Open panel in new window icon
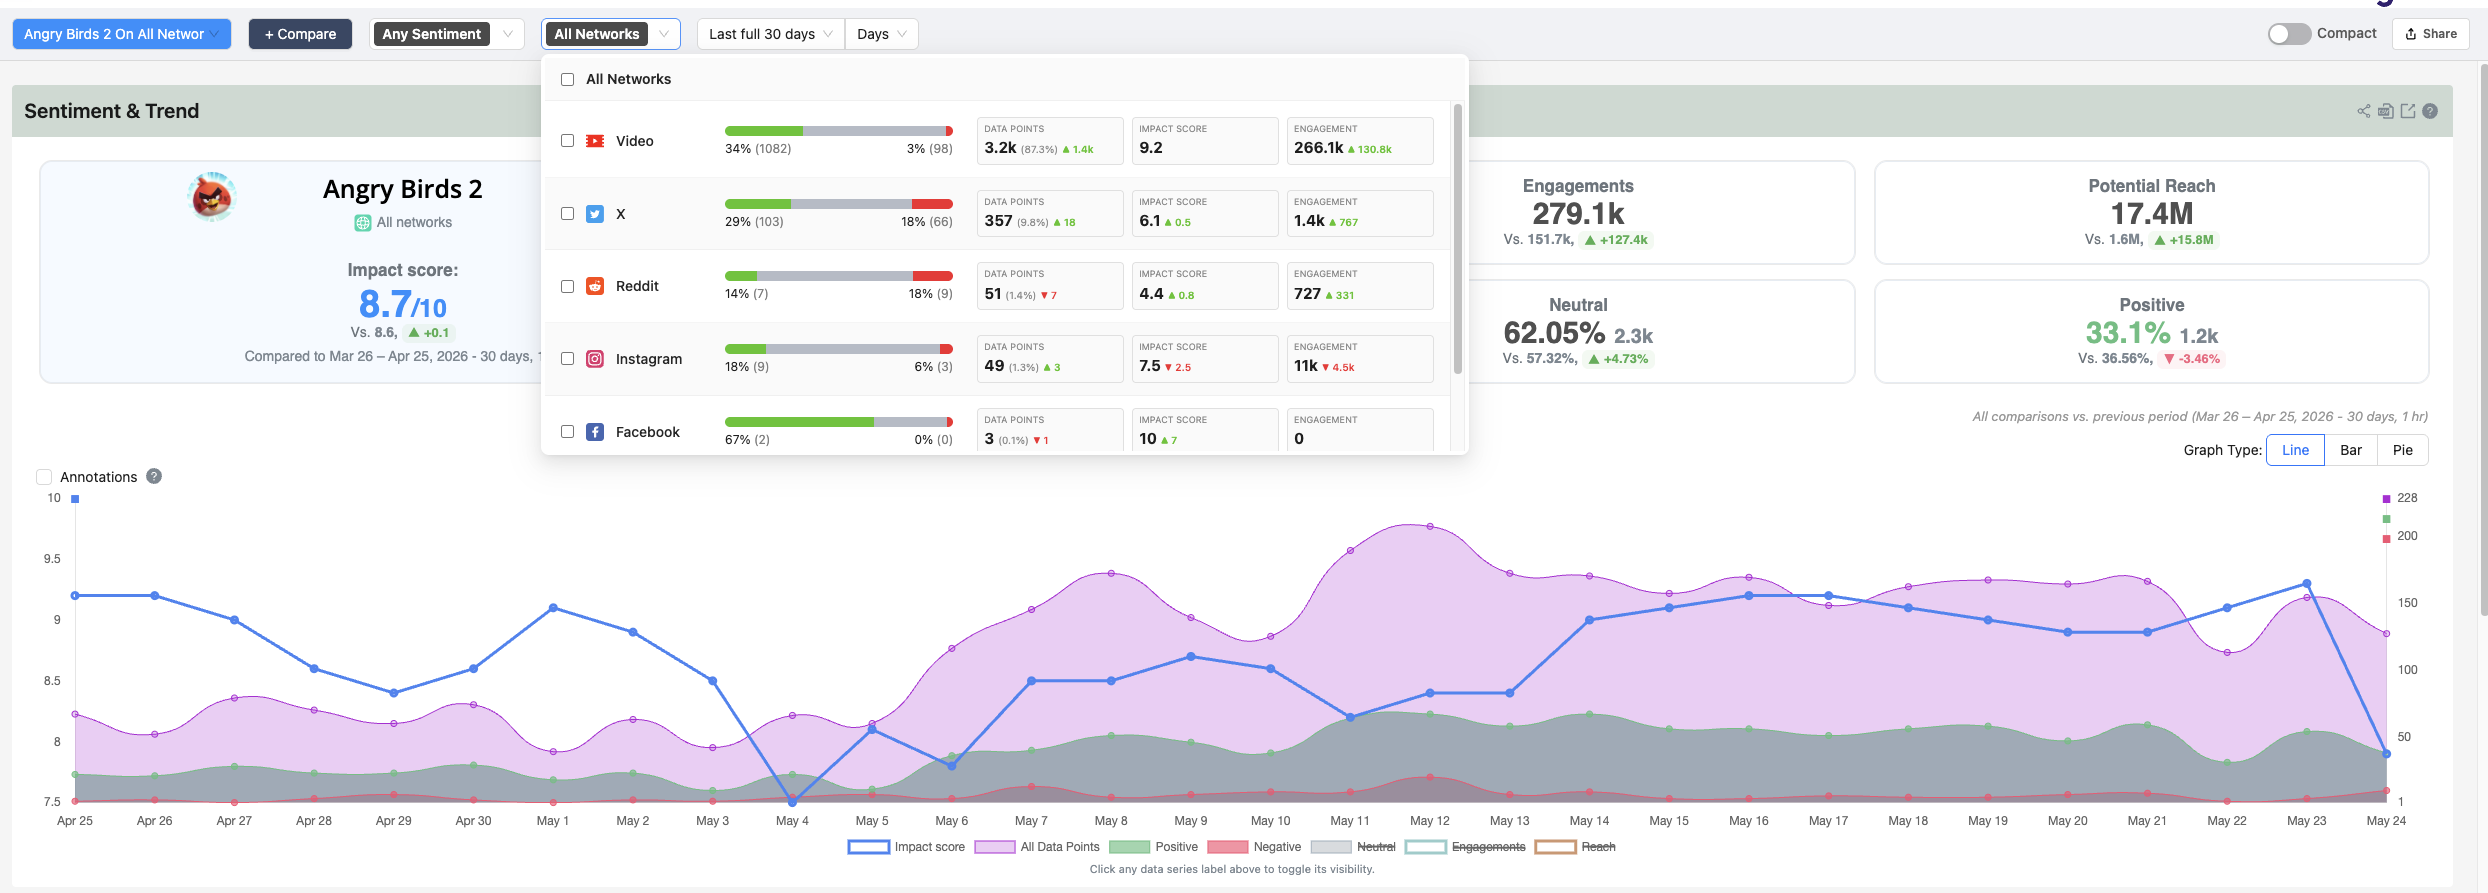This screenshot has height=893, width=2488. coord(2408,111)
